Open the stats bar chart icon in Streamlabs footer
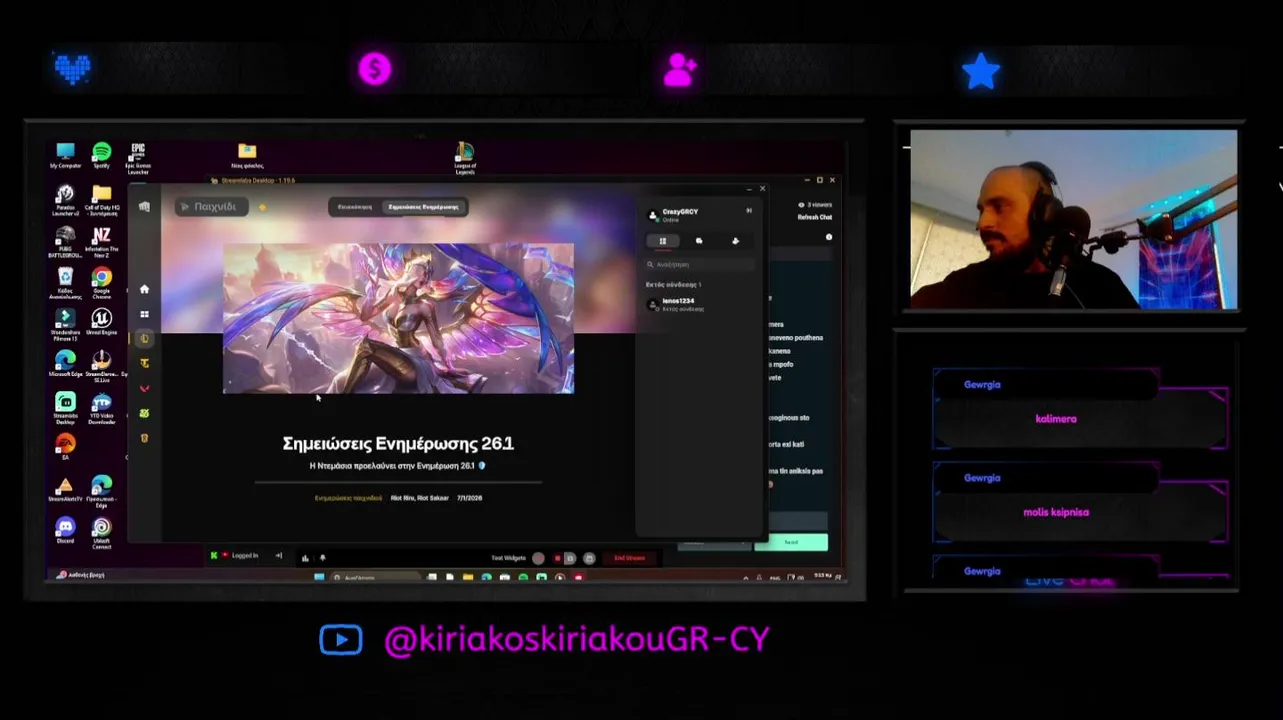Screen dimensions: 1283x720 305,558
